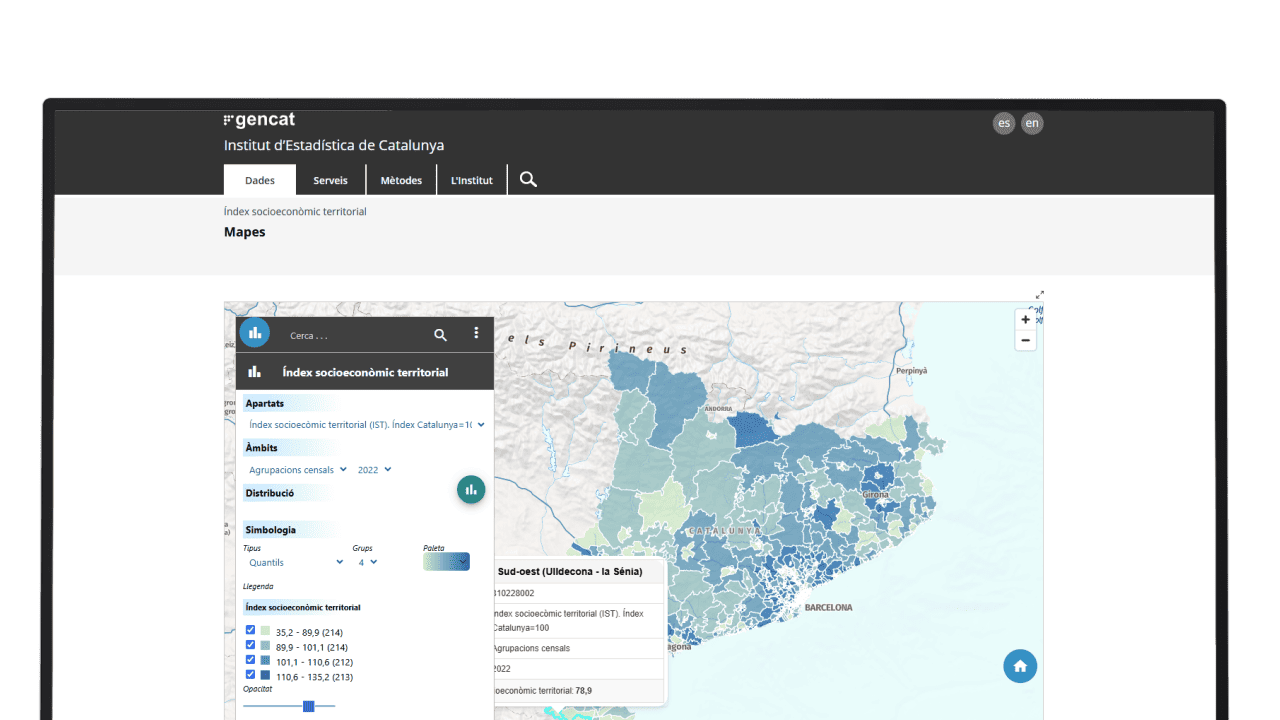Open the Grups dropdown showing 4
The height and width of the screenshot is (720, 1280).
[366, 561]
